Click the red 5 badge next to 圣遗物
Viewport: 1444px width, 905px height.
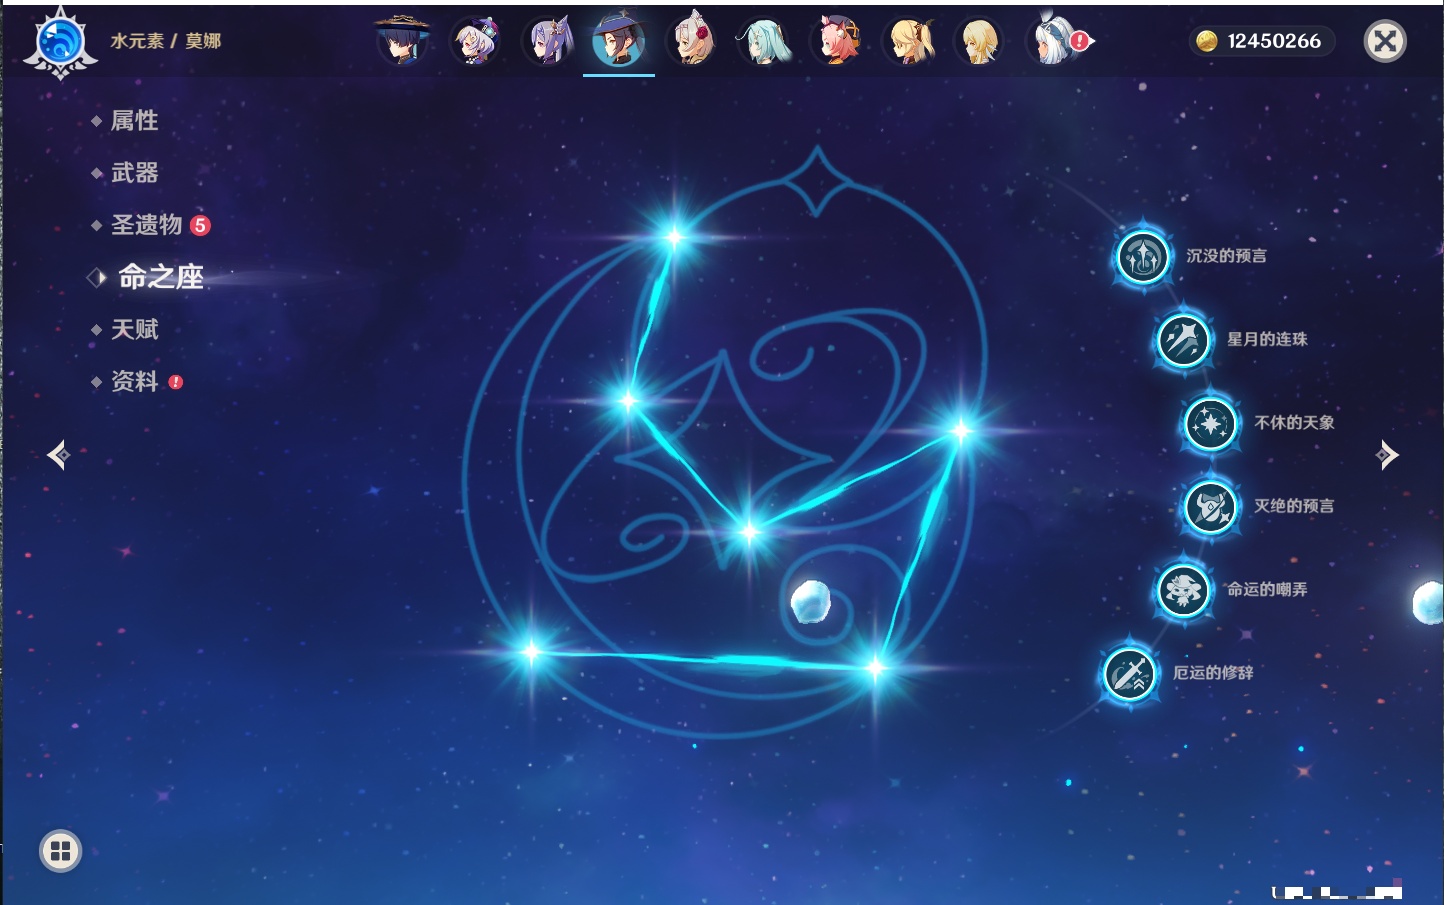(200, 225)
